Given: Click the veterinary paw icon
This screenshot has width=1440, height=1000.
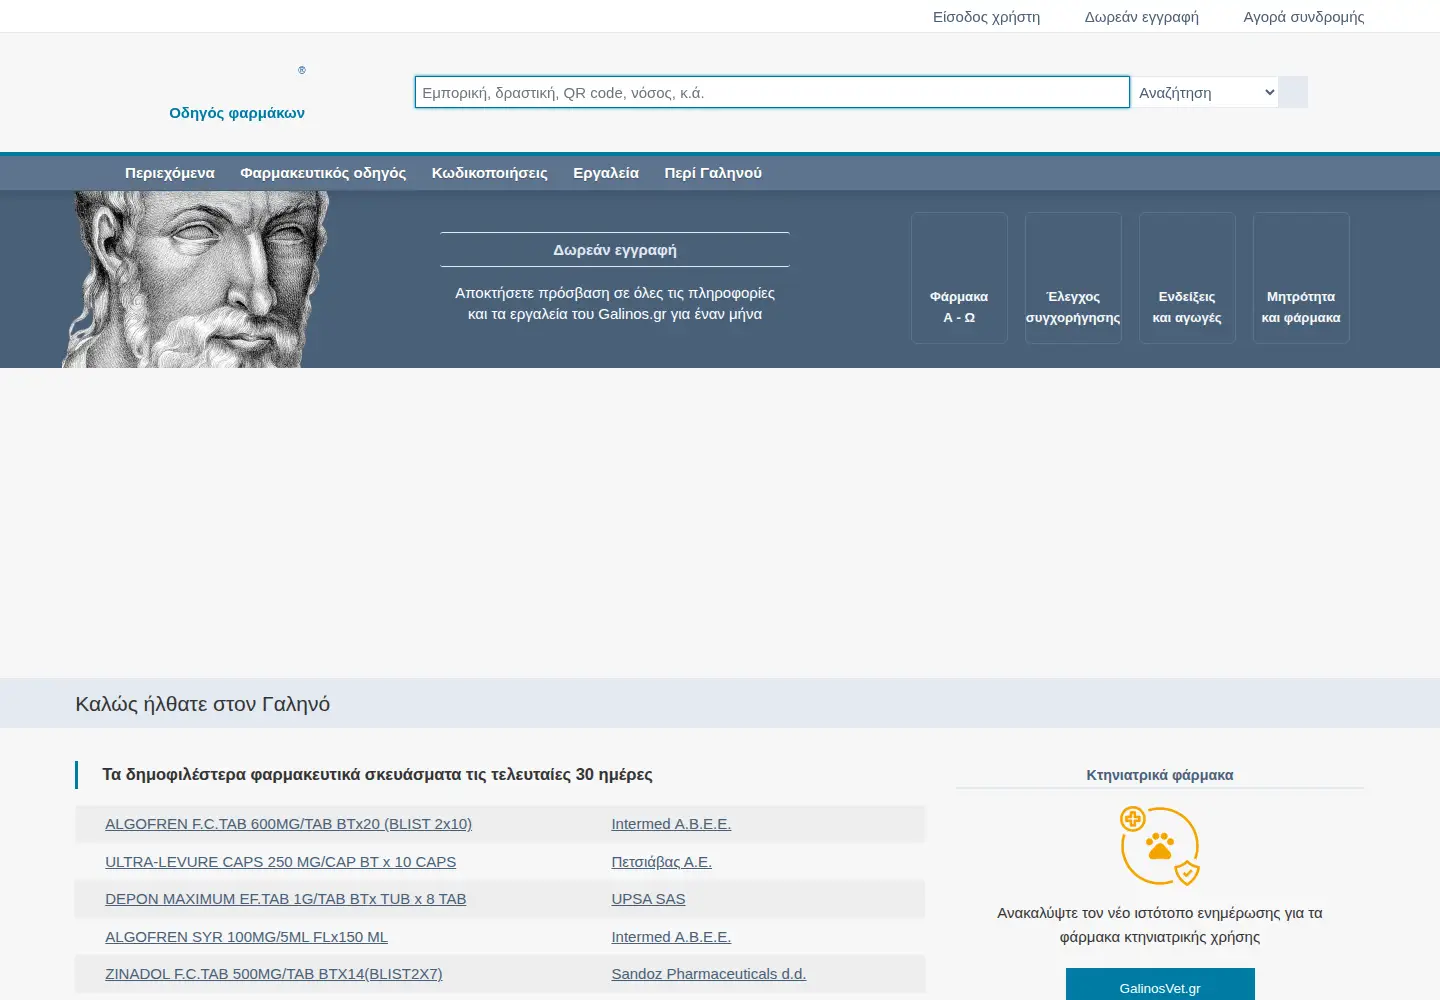Looking at the screenshot, I should coord(1160,846).
